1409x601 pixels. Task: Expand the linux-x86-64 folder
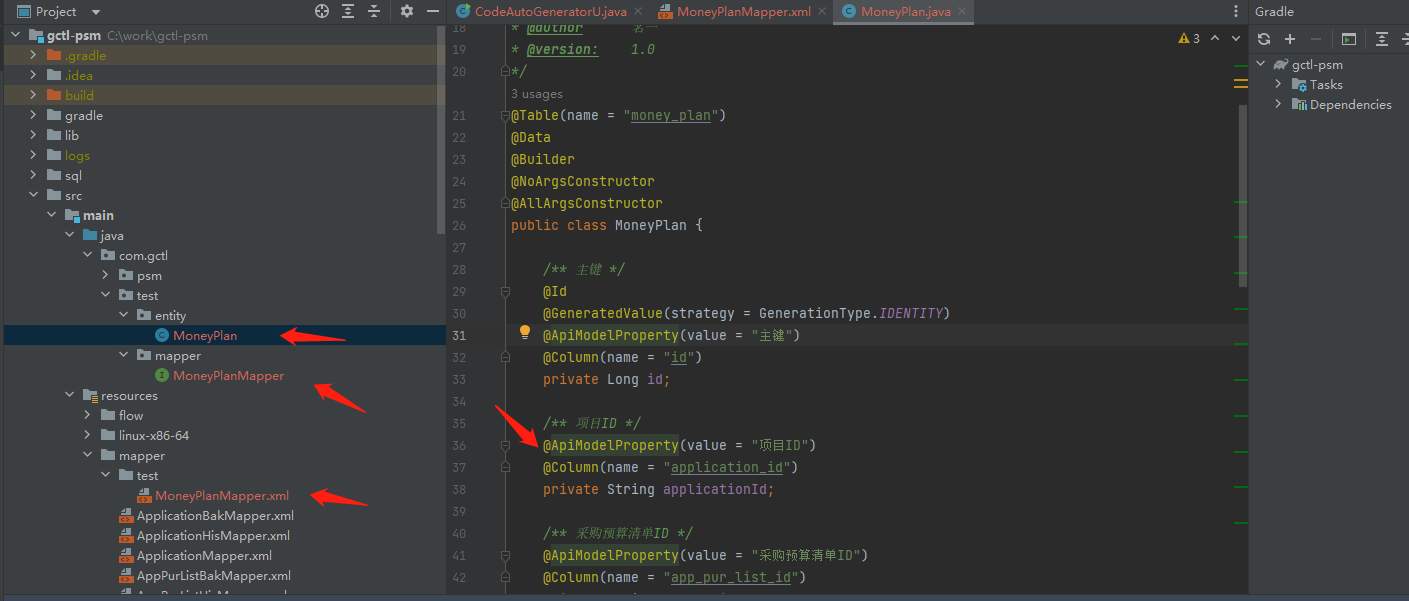[88, 436]
